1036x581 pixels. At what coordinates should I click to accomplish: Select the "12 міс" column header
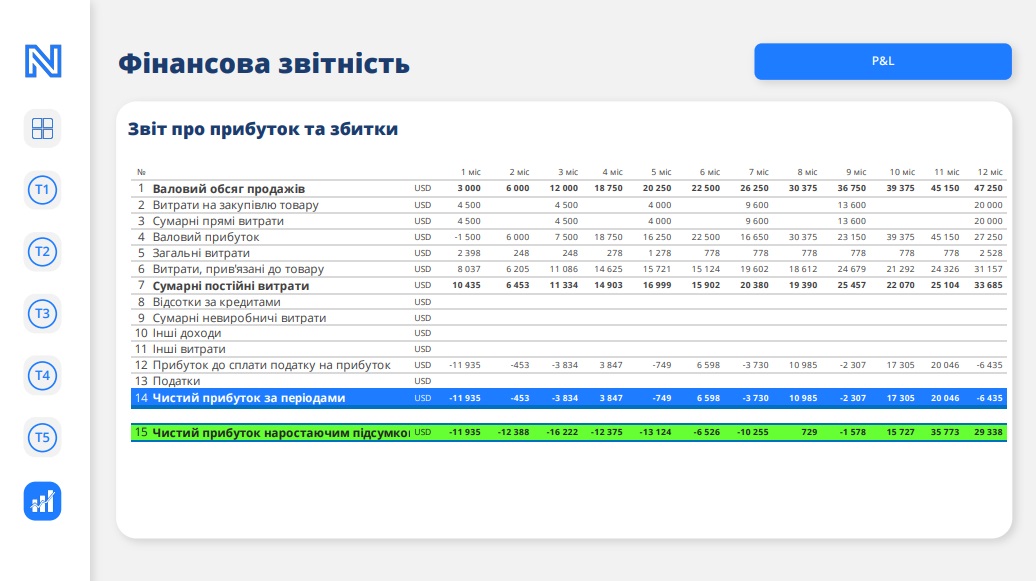click(x=990, y=172)
